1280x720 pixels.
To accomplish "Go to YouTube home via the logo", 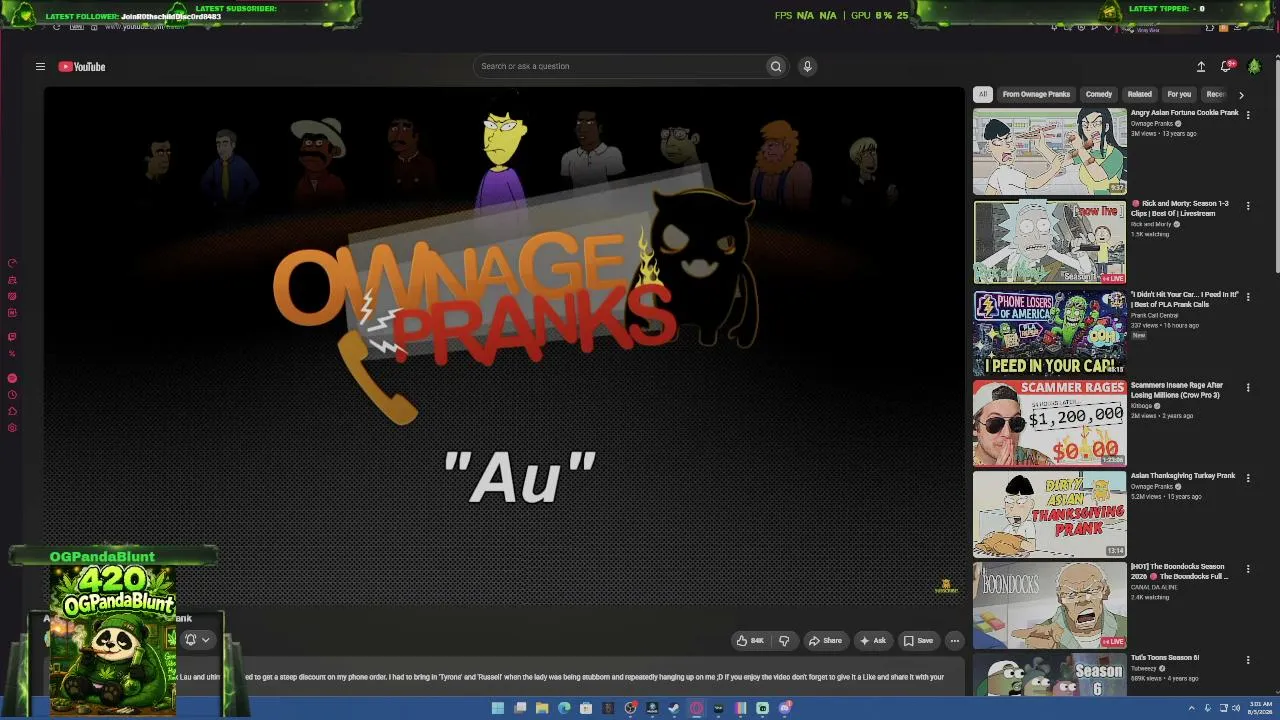I will 82,67.
